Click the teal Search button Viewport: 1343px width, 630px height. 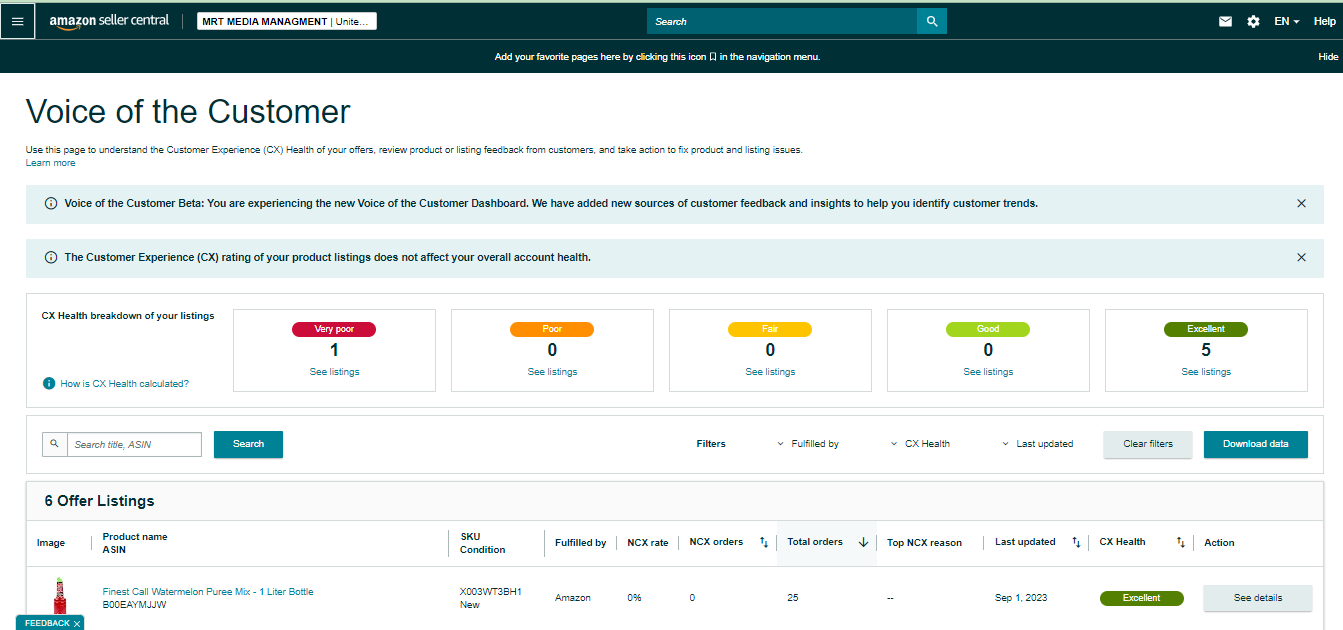(248, 444)
